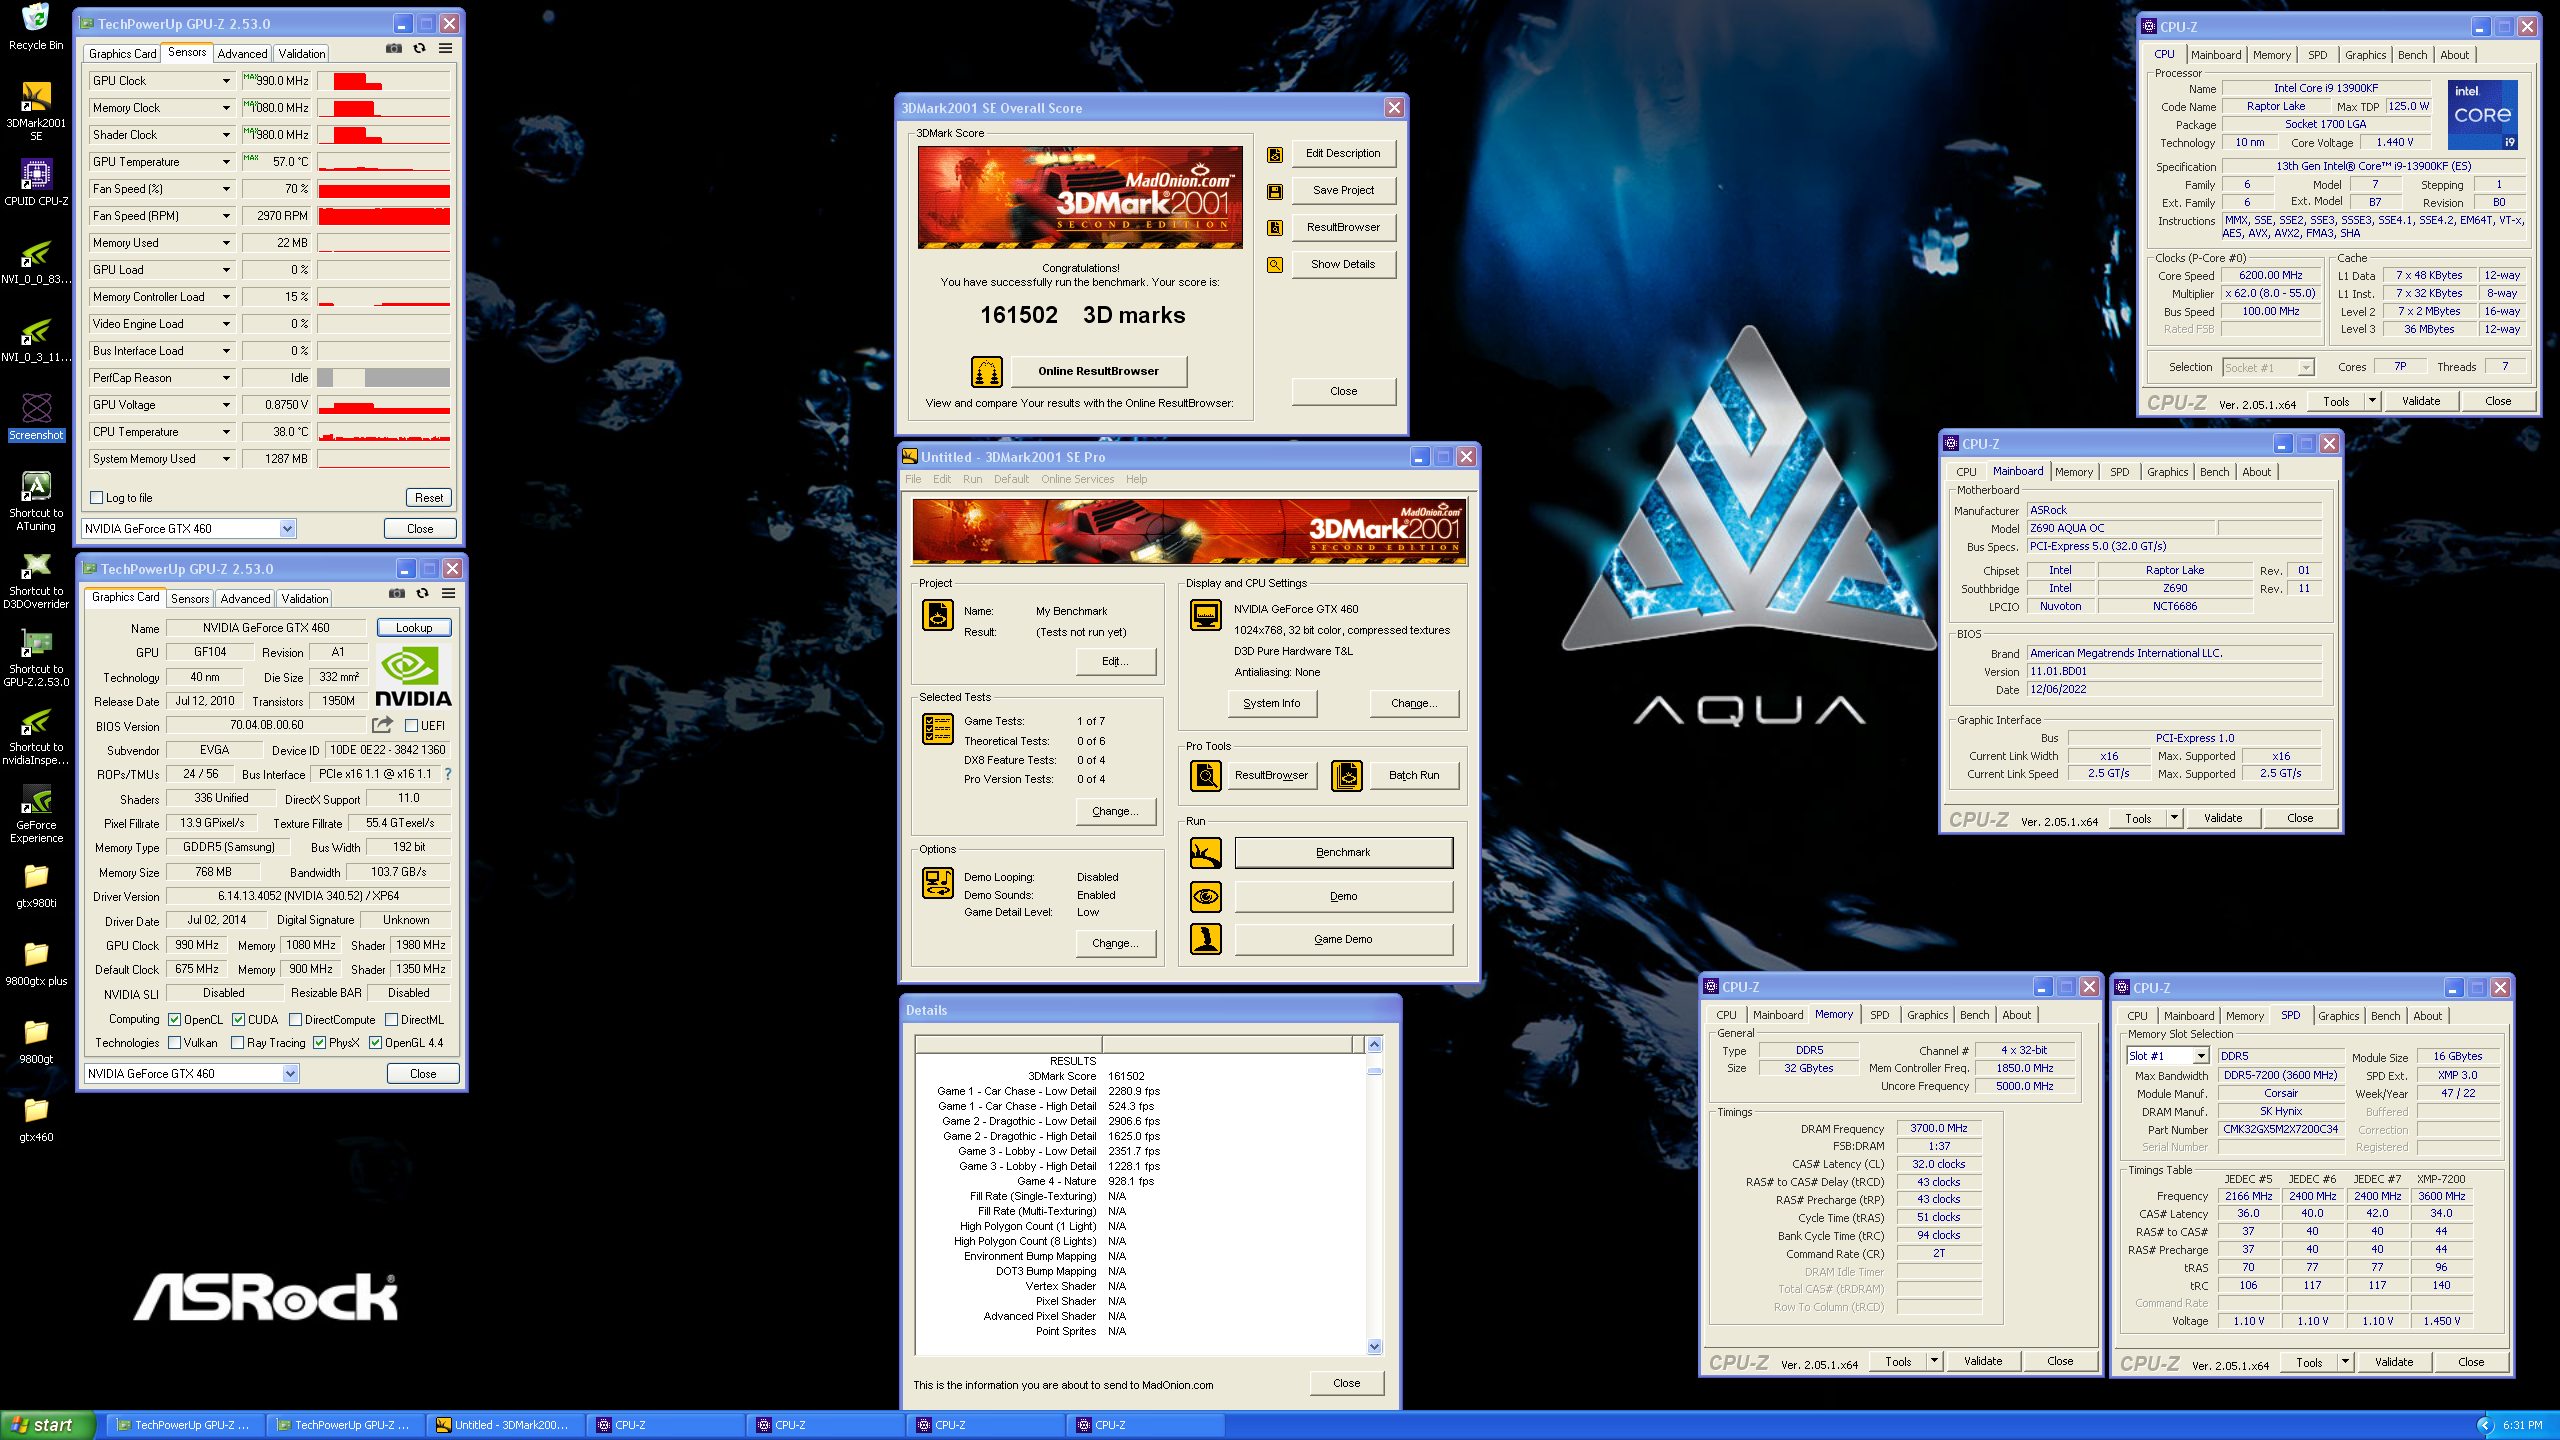
Task: Click the ResultBrowser button in score window
Action: [1343, 228]
